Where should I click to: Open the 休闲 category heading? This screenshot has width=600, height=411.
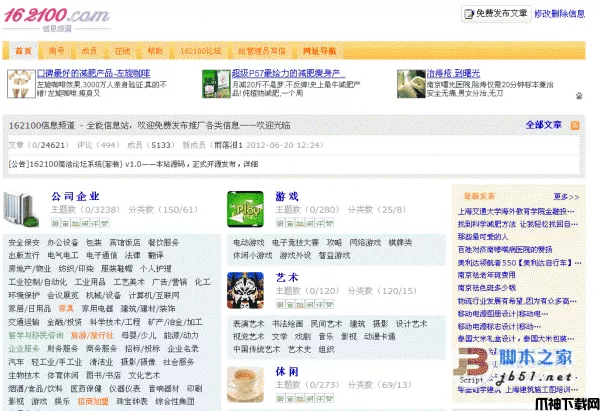287,372
